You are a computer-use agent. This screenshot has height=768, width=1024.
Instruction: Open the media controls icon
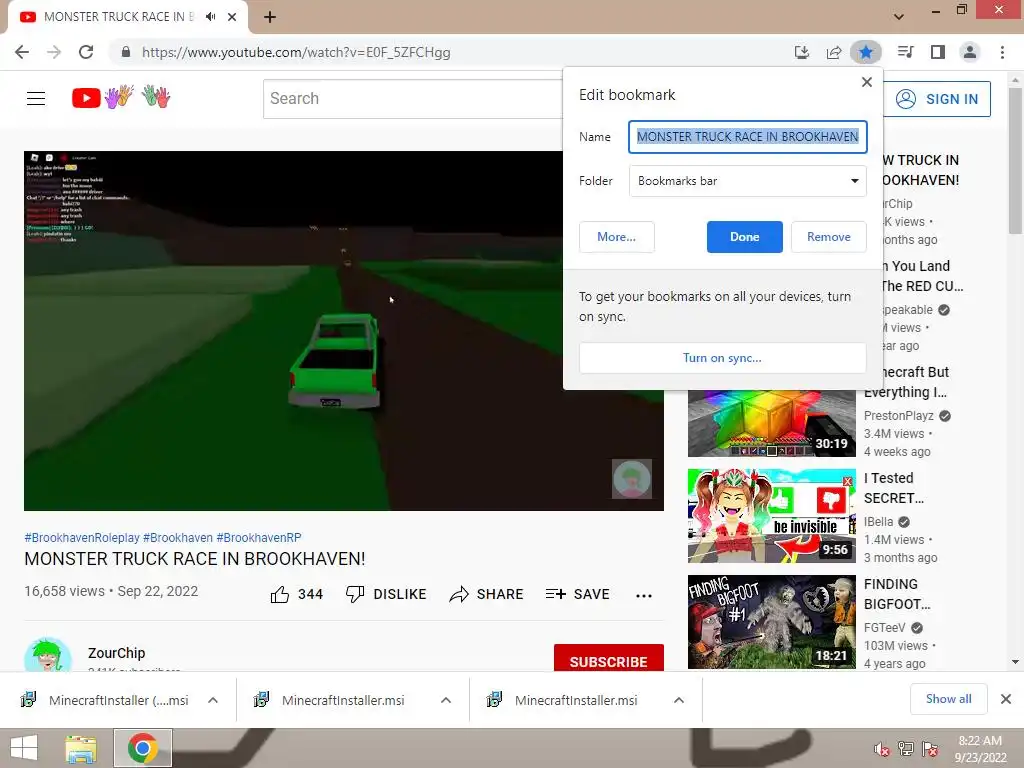(906, 52)
